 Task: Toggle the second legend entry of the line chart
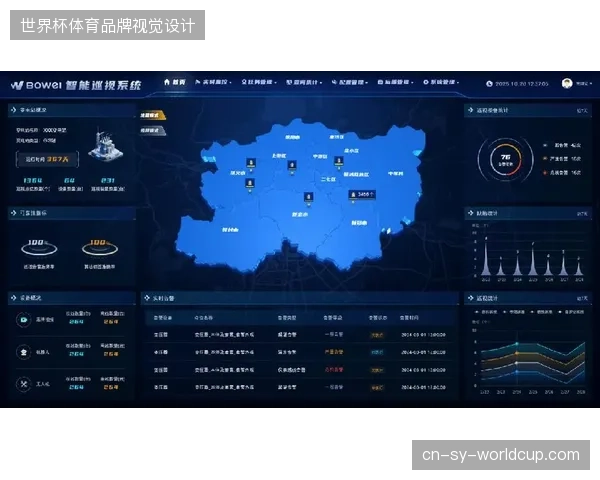pyautogui.click(x=514, y=312)
